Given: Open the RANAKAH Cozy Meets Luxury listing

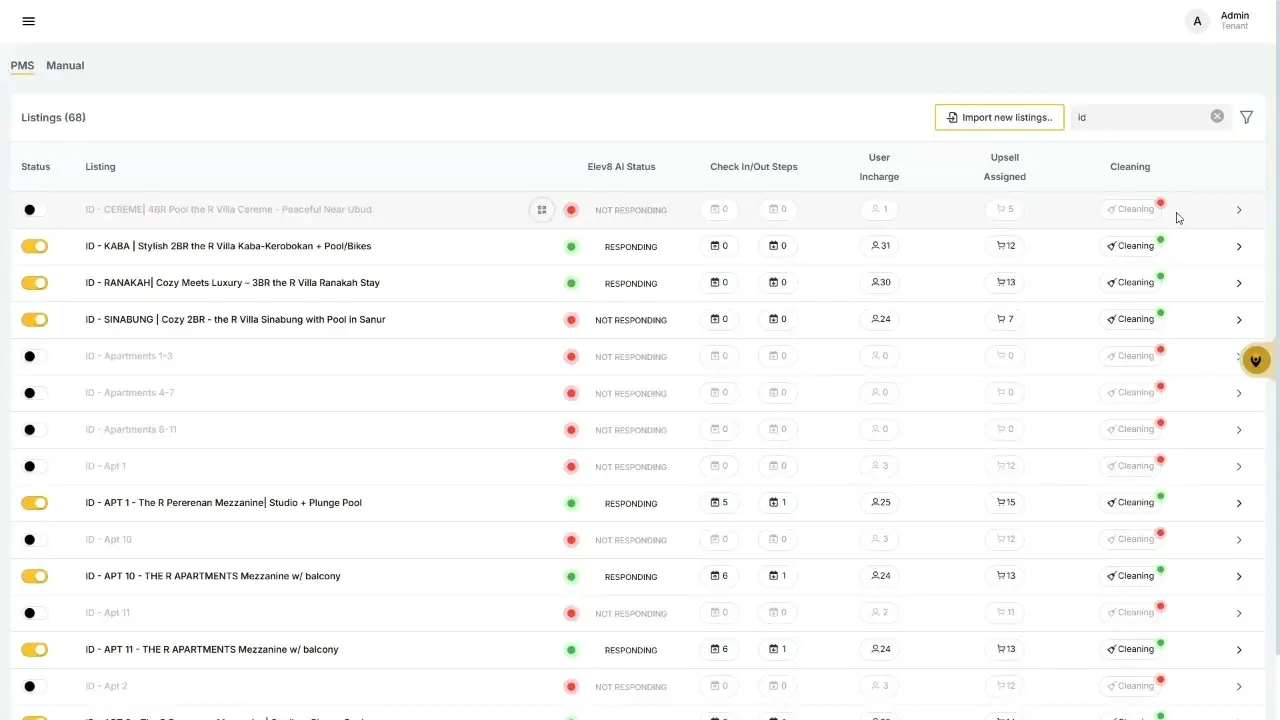Looking at the screenshot, I should (232, 283).
